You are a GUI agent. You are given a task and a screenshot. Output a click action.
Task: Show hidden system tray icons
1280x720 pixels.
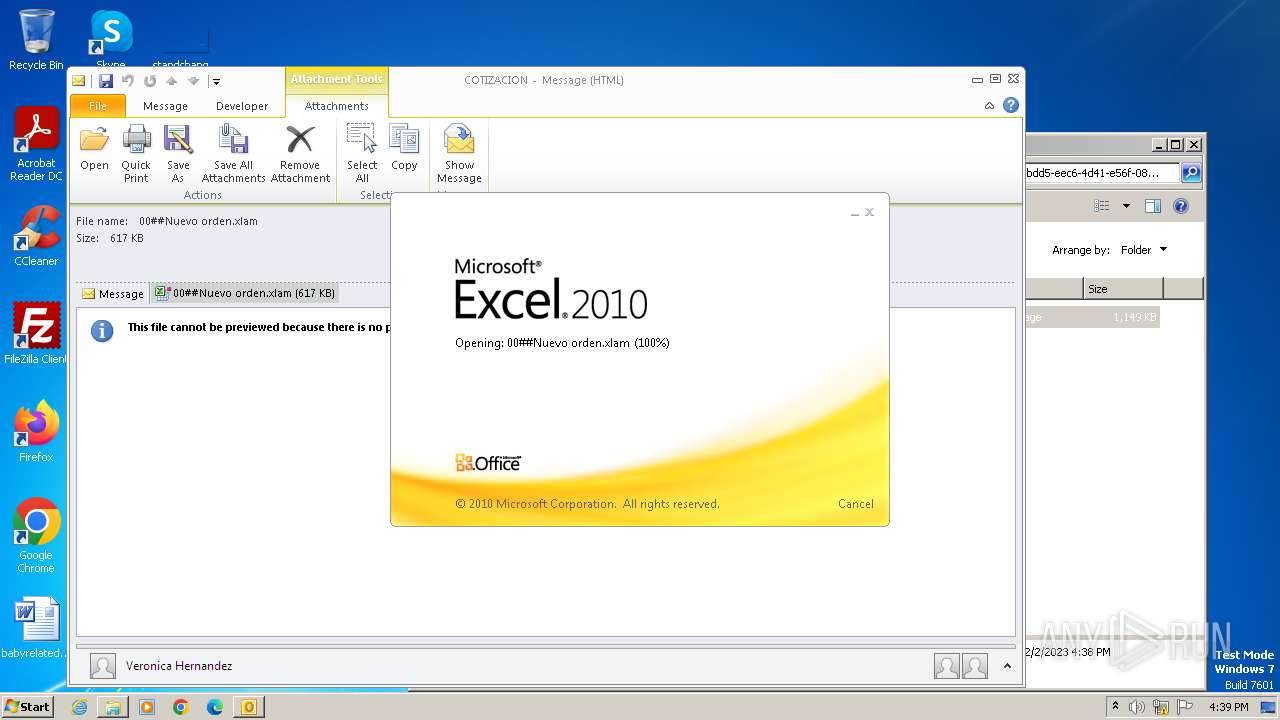tap(1116, 707)
